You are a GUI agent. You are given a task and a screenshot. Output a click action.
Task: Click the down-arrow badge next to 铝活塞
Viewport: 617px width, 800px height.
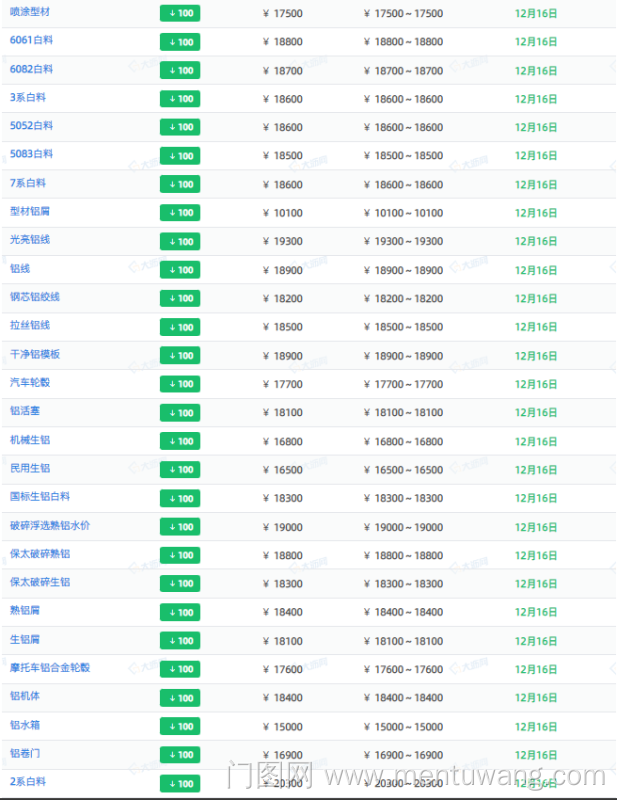180,412
